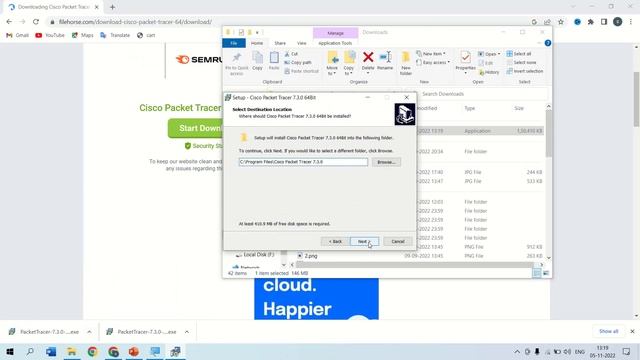The height and width of the screenshot is (360, 640).
Task: Sort files by the Type column
Action: 470,108
